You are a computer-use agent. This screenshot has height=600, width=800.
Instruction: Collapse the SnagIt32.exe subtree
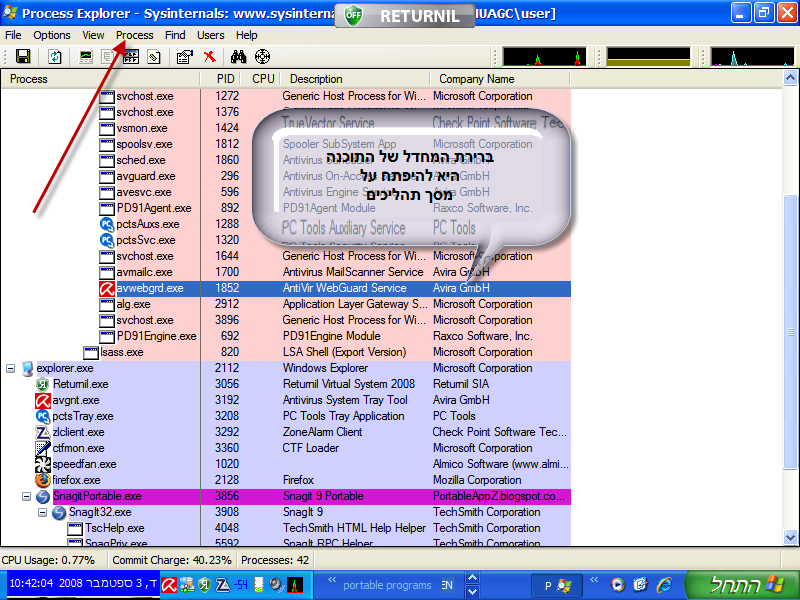41,512
